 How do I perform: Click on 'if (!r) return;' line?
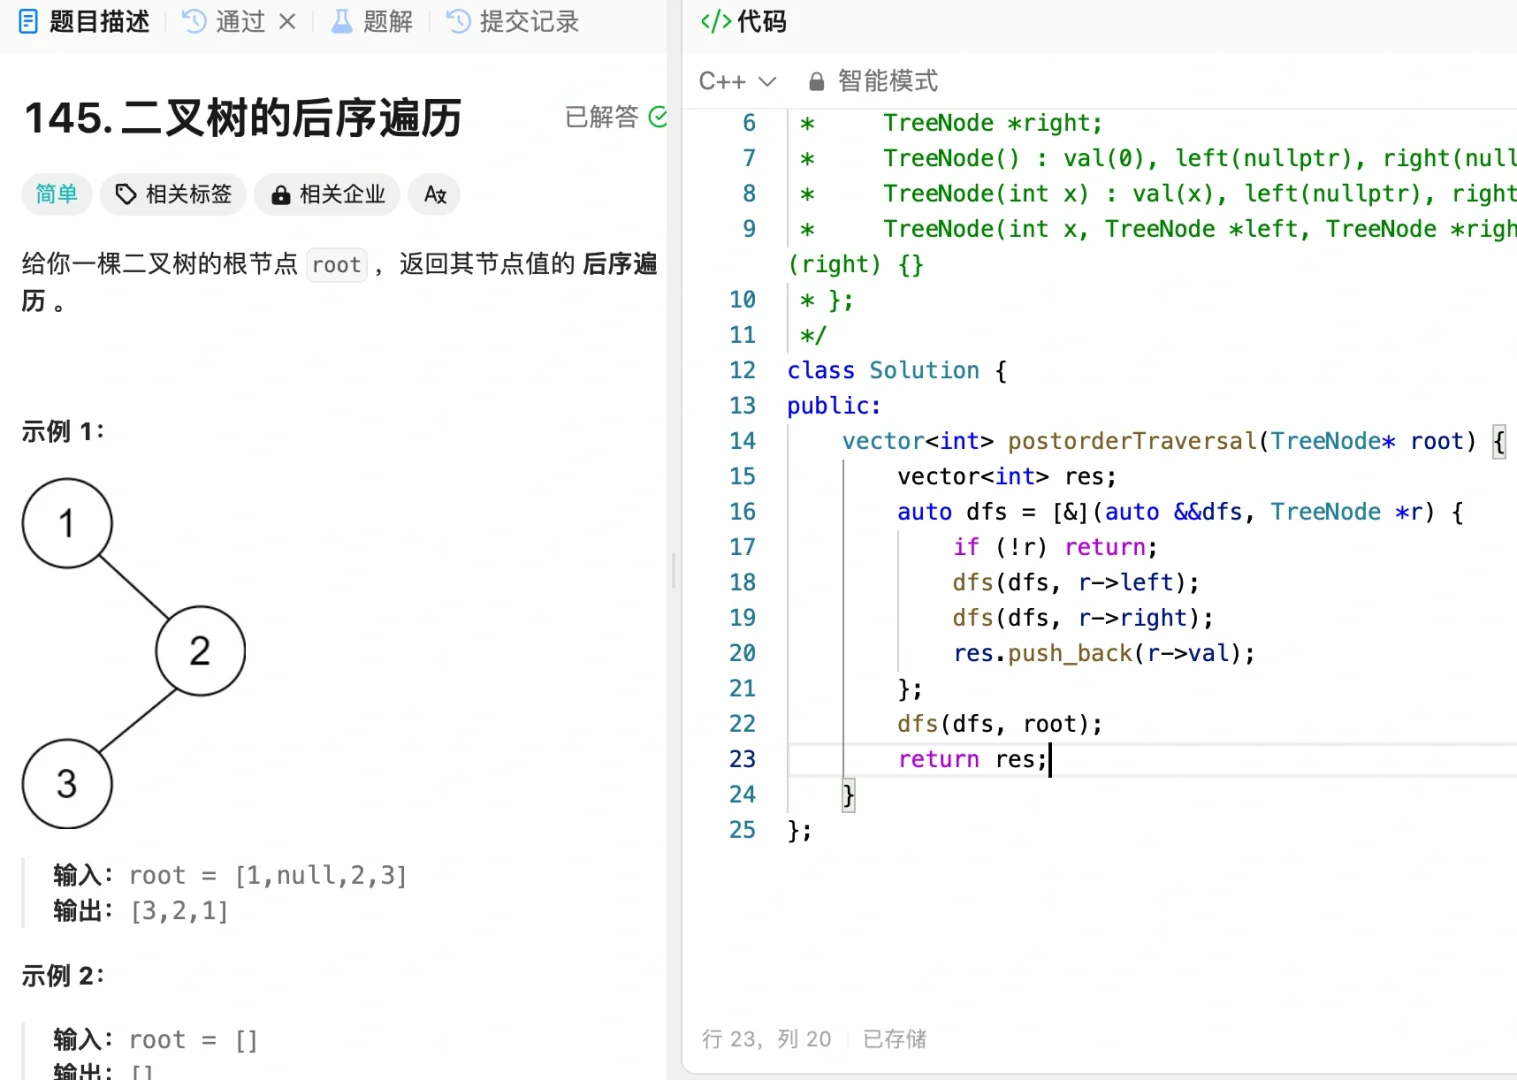coord(1055,547)
